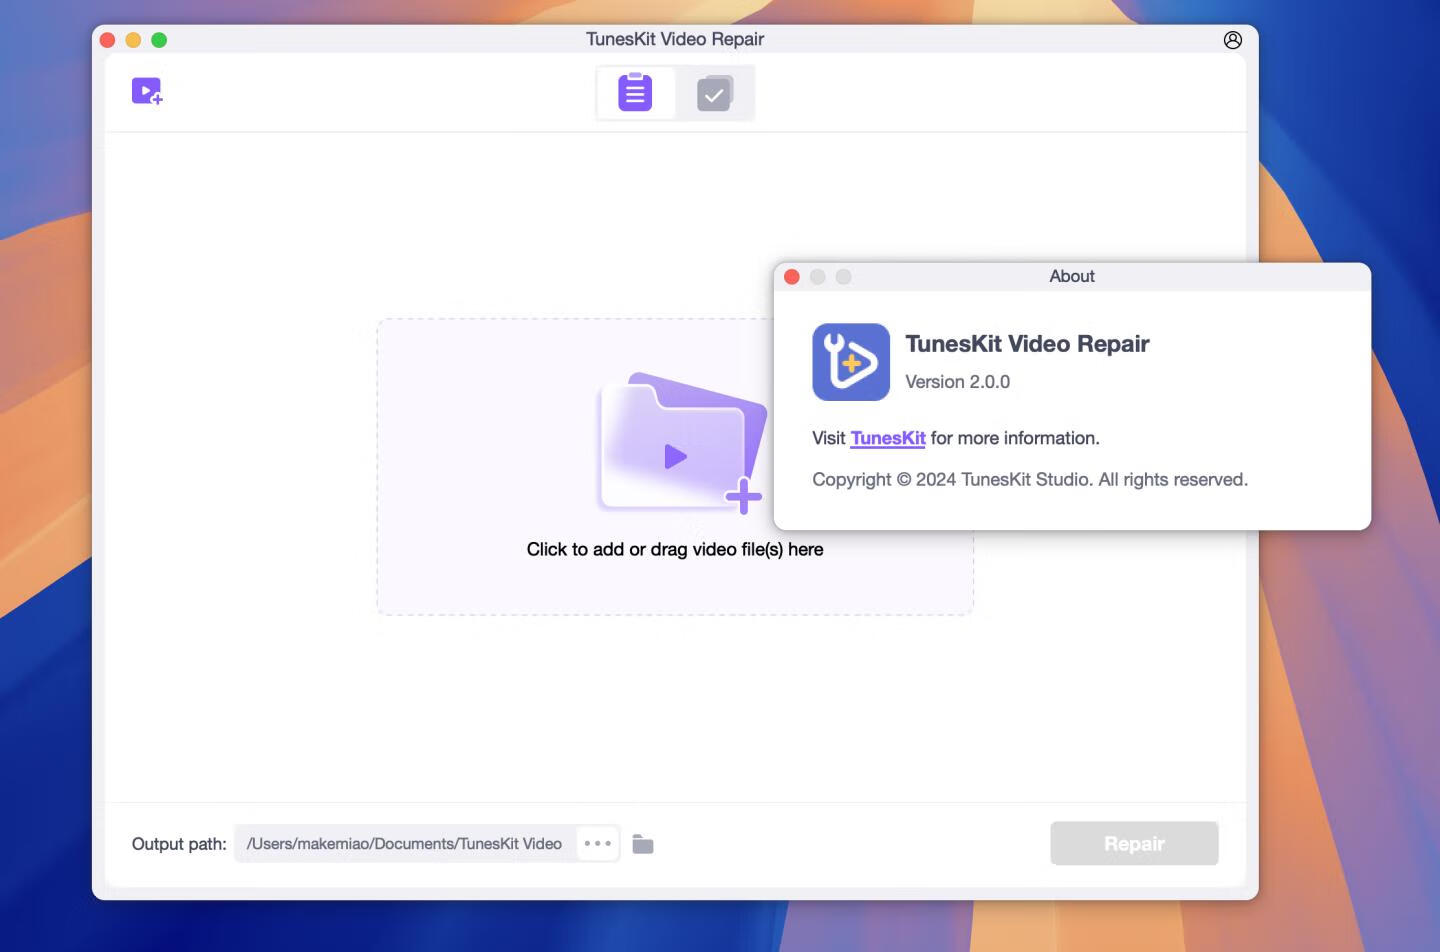This screenshot has height=952, width=1440.
Task: Click the TunesKit Video Repair heading in About
Action: coord(1027,344)
